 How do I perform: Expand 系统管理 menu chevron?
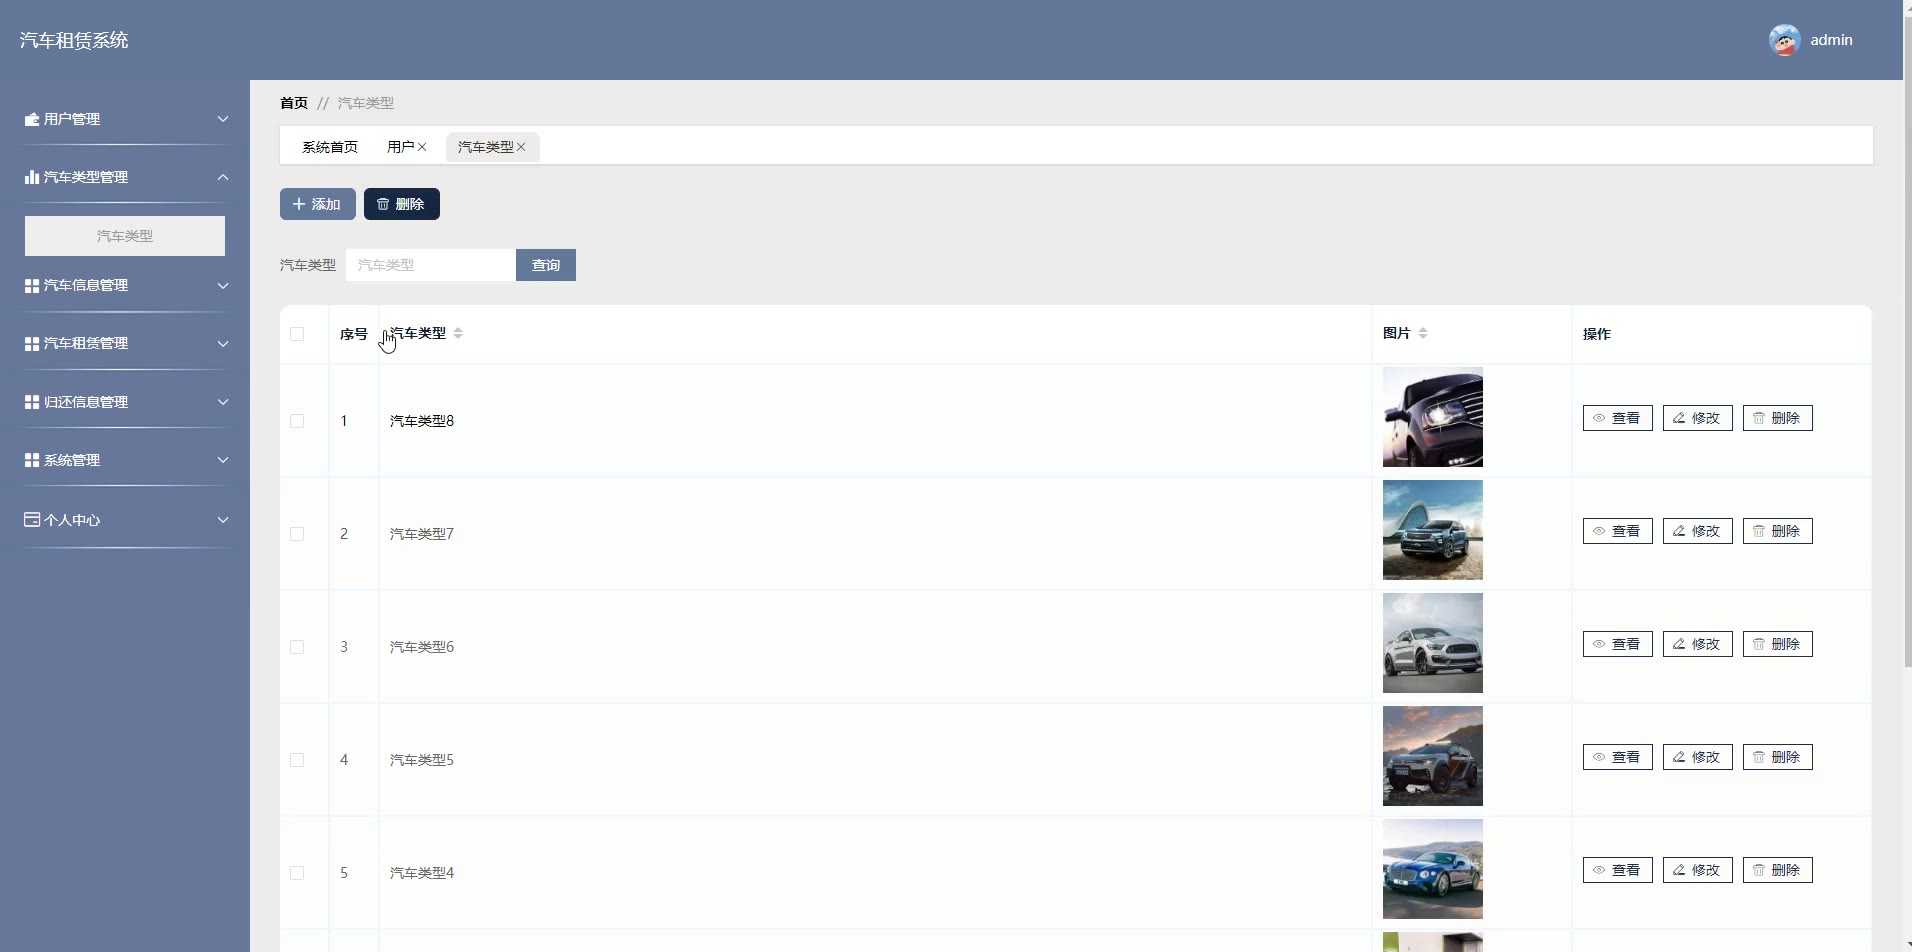click(223, 460)
